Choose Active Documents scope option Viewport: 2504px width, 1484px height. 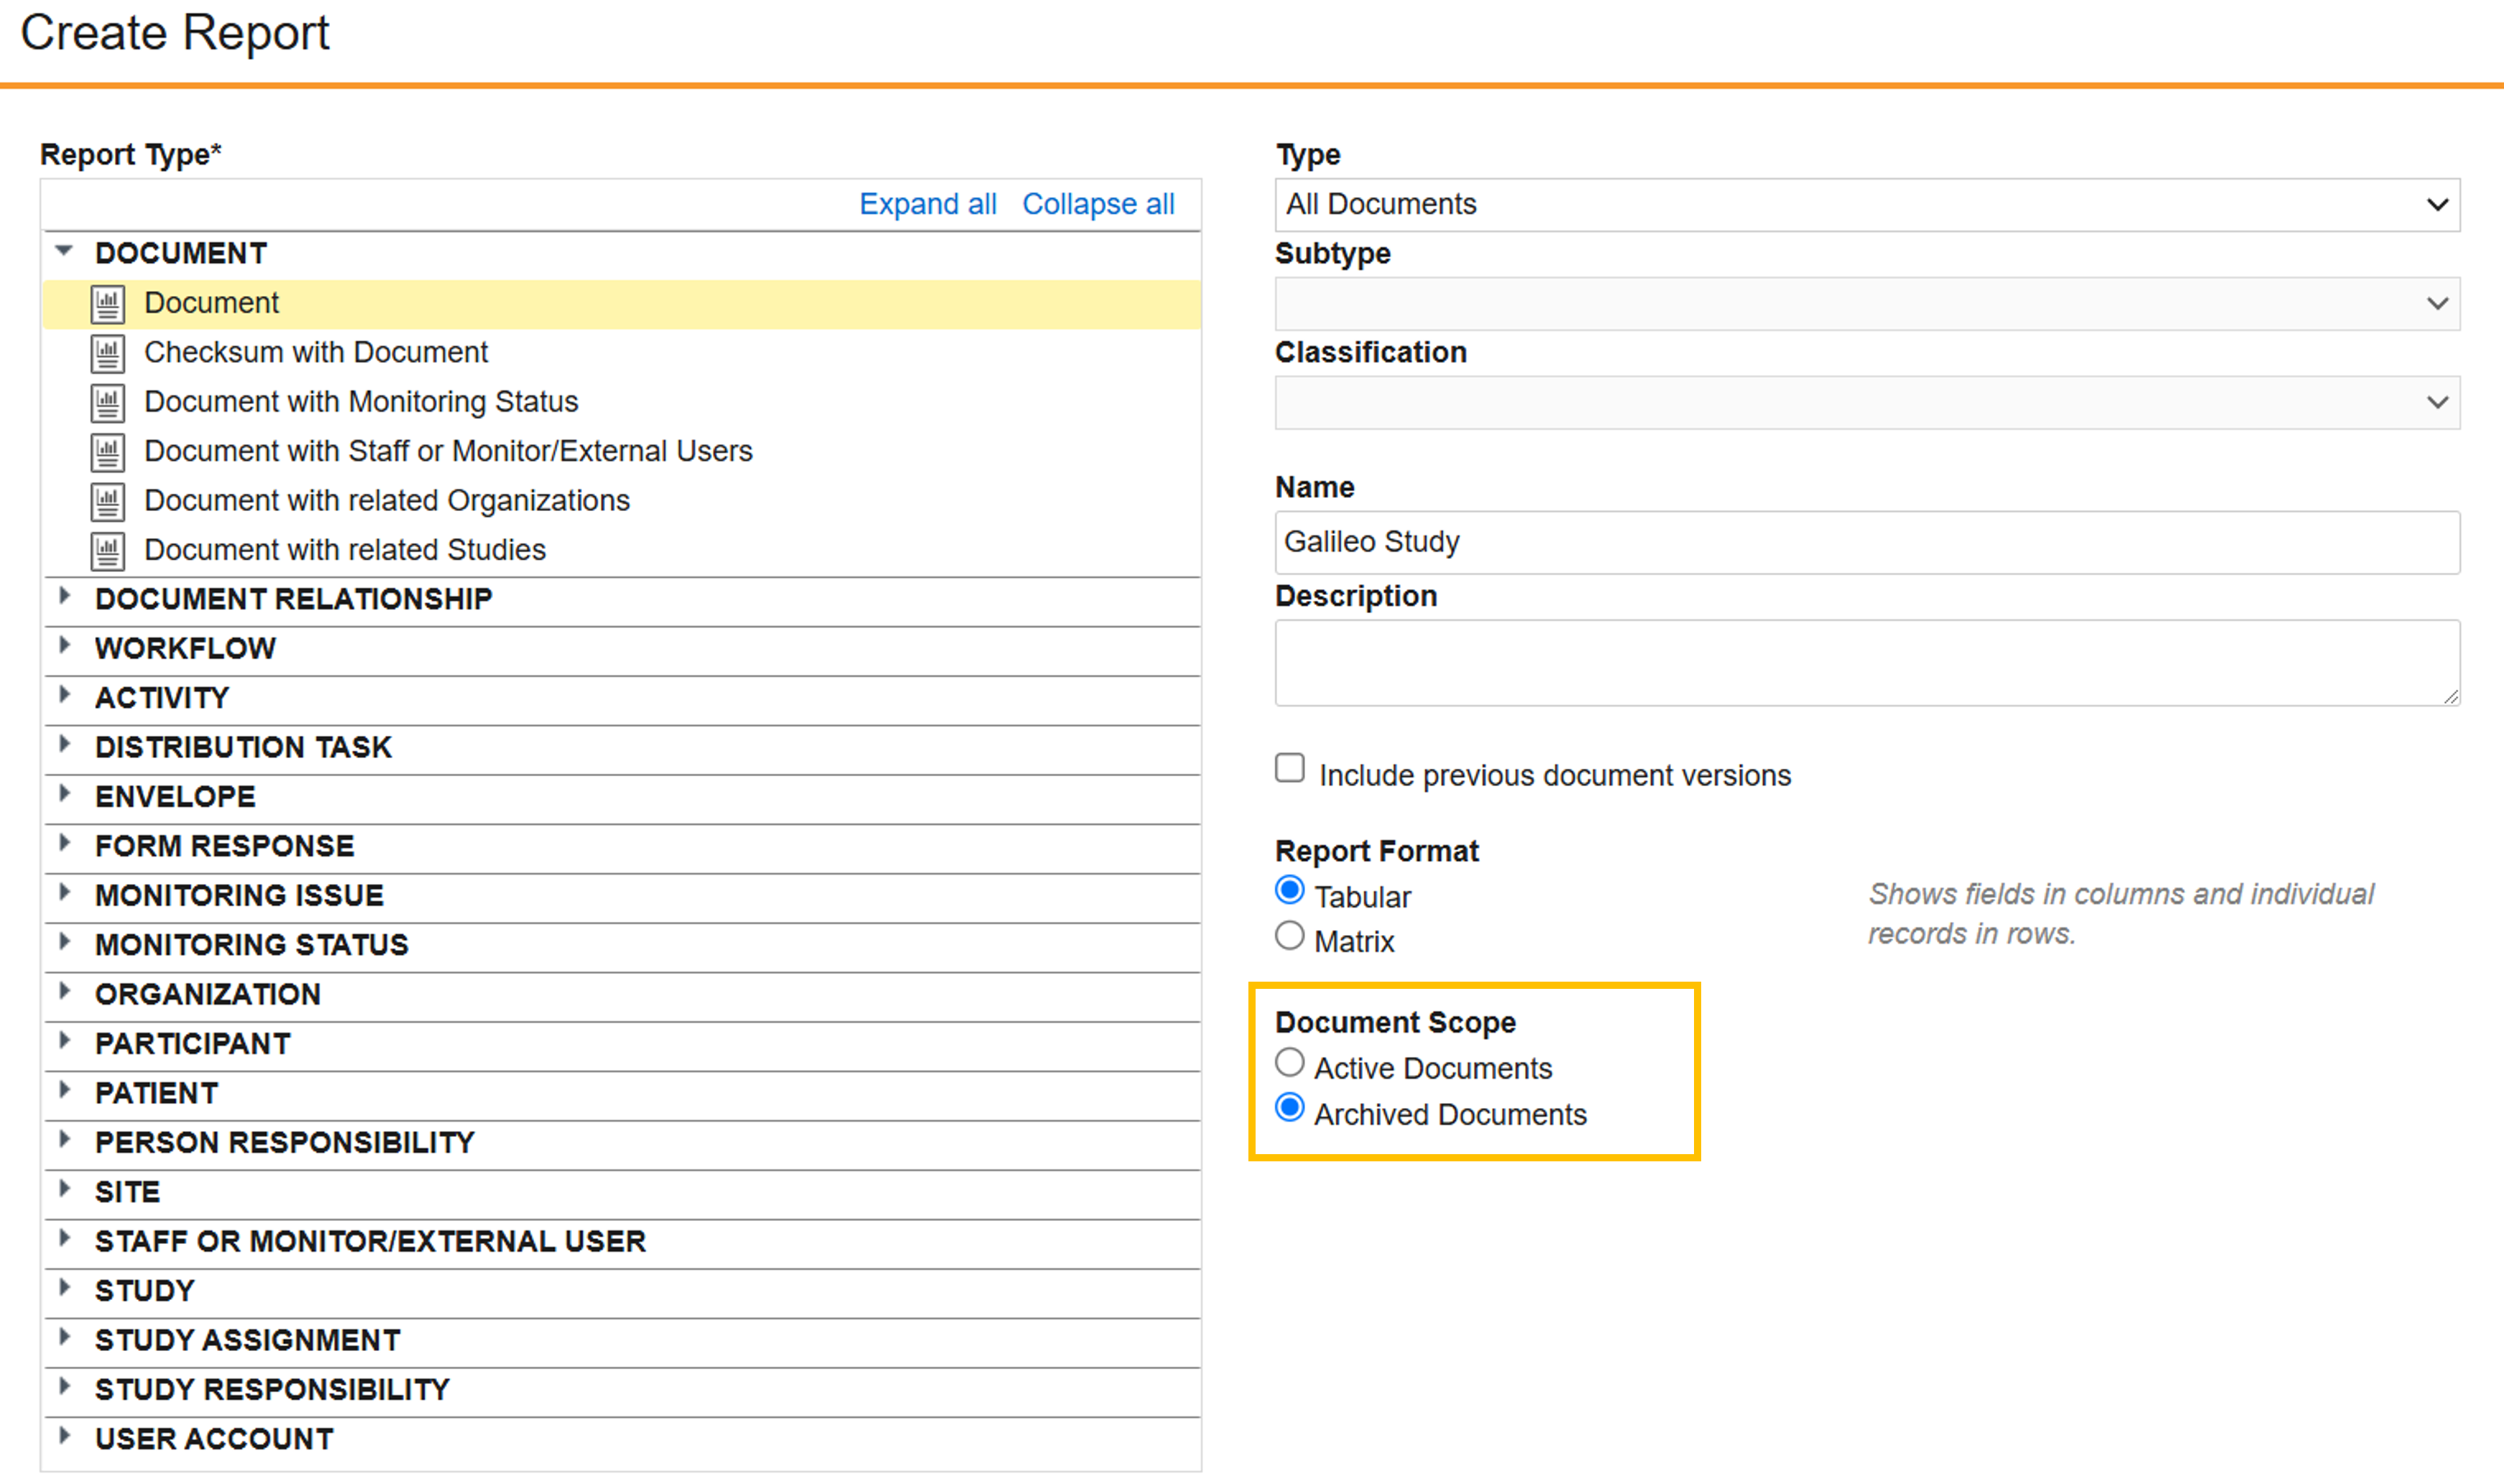click(x=1290, y=1063)
